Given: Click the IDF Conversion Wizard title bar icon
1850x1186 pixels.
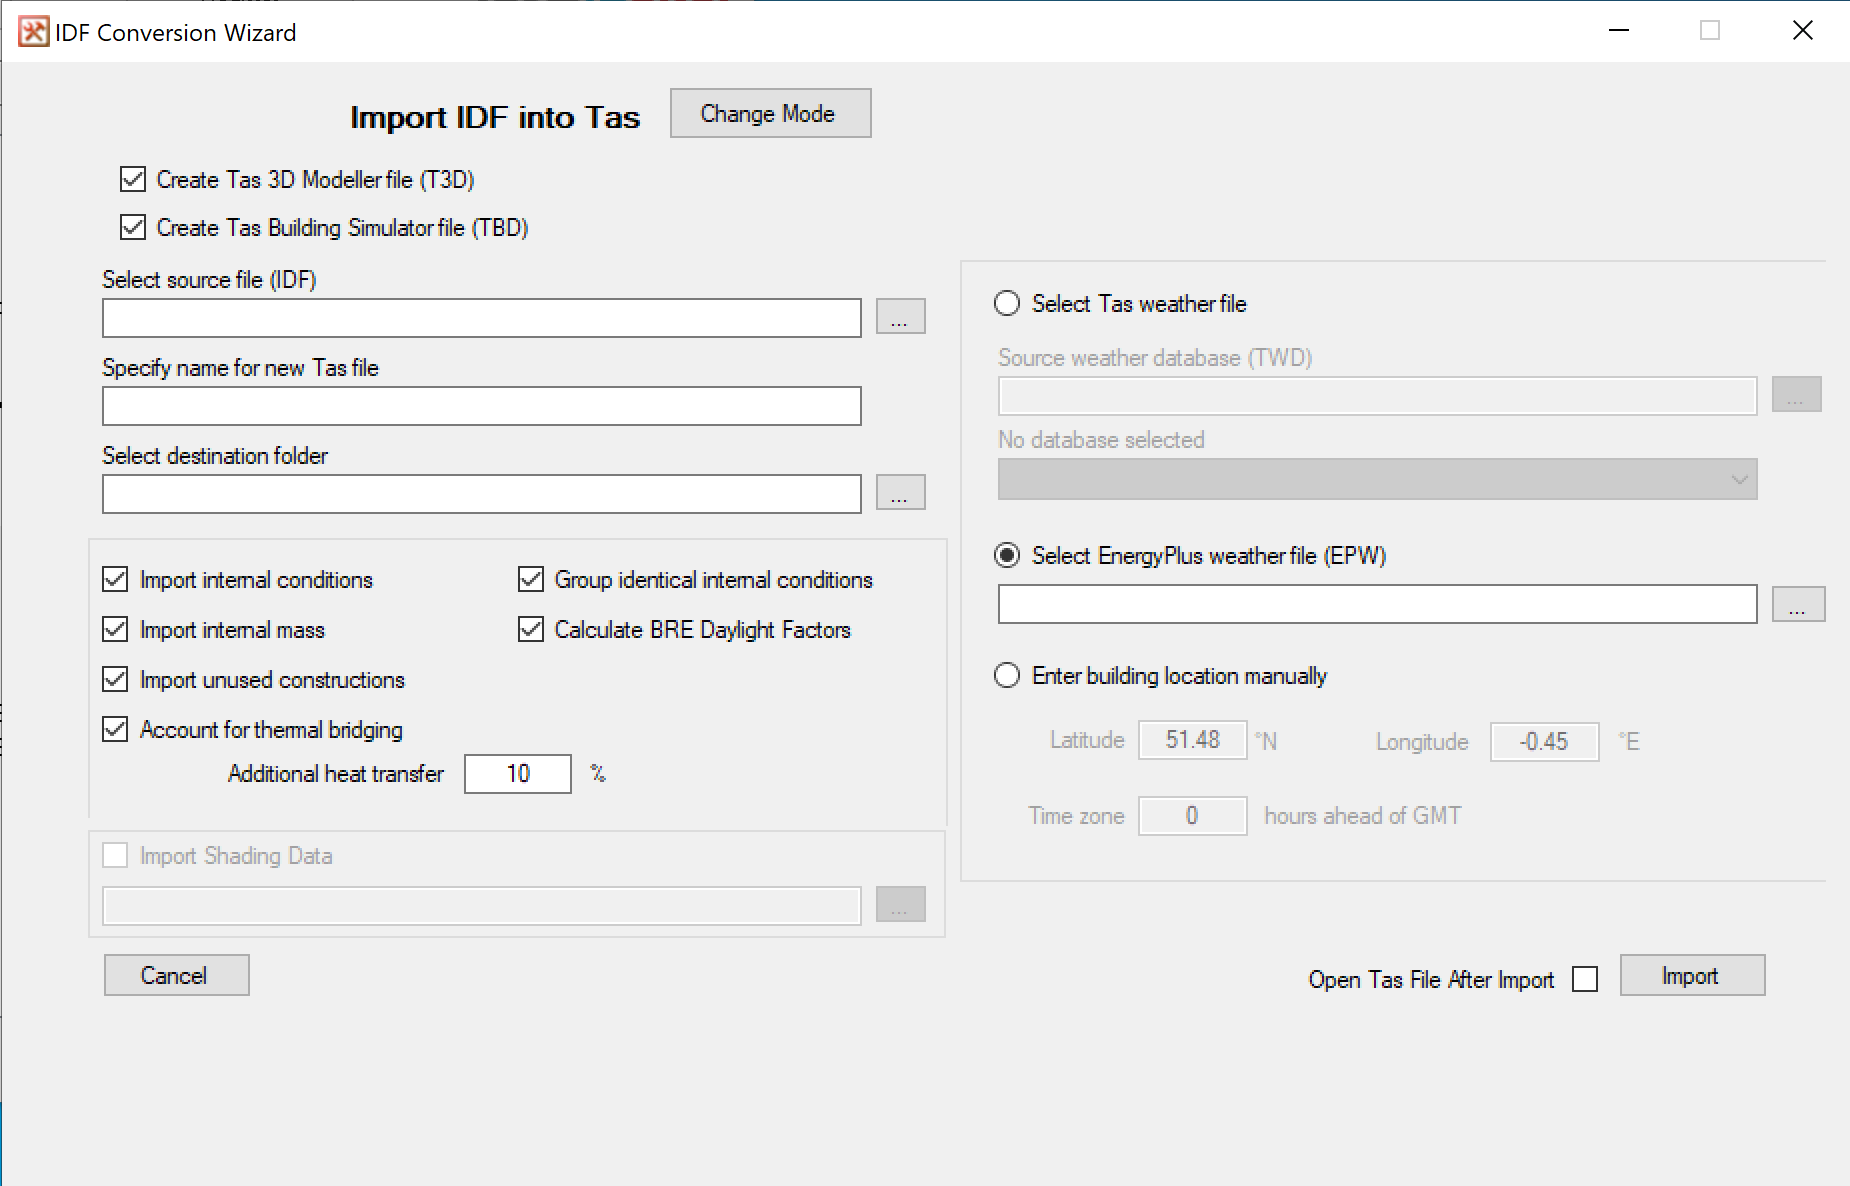Looking at the screenshot, I should (x=31, y=31).
